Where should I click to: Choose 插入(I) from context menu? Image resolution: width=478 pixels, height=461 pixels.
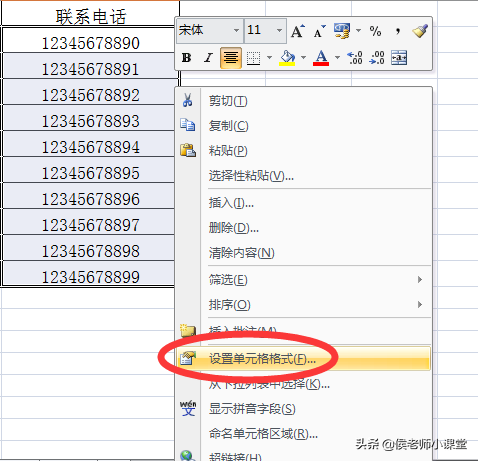point(303,203)
